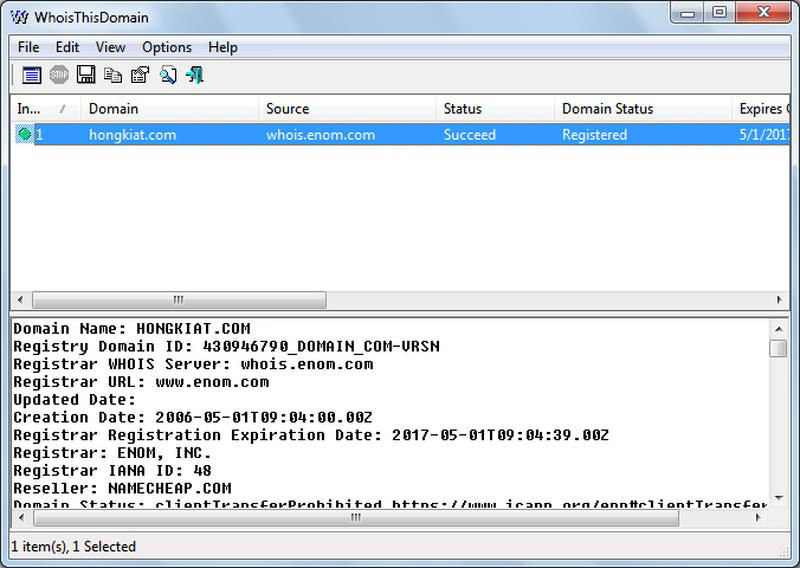Click the Creation Date line
Screen dimensions: 800x568
pyautogui.click(x=193, y=417)
